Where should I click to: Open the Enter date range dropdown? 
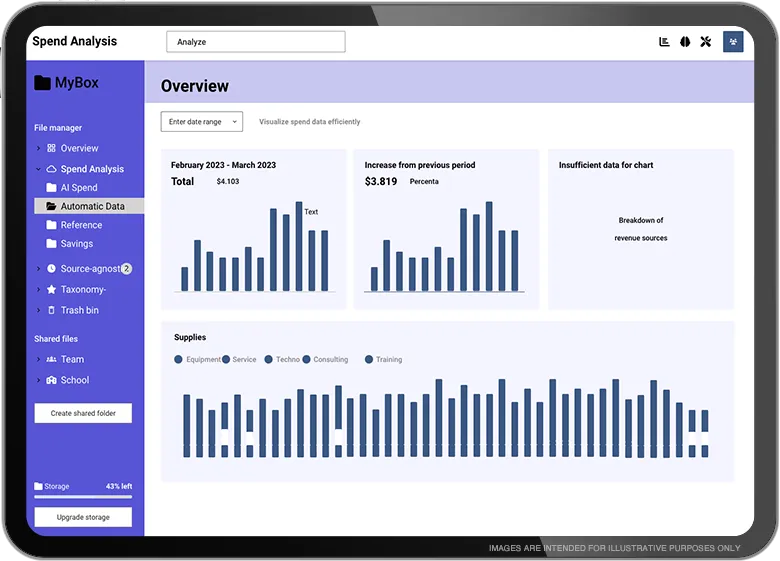[x=201, y=121]
